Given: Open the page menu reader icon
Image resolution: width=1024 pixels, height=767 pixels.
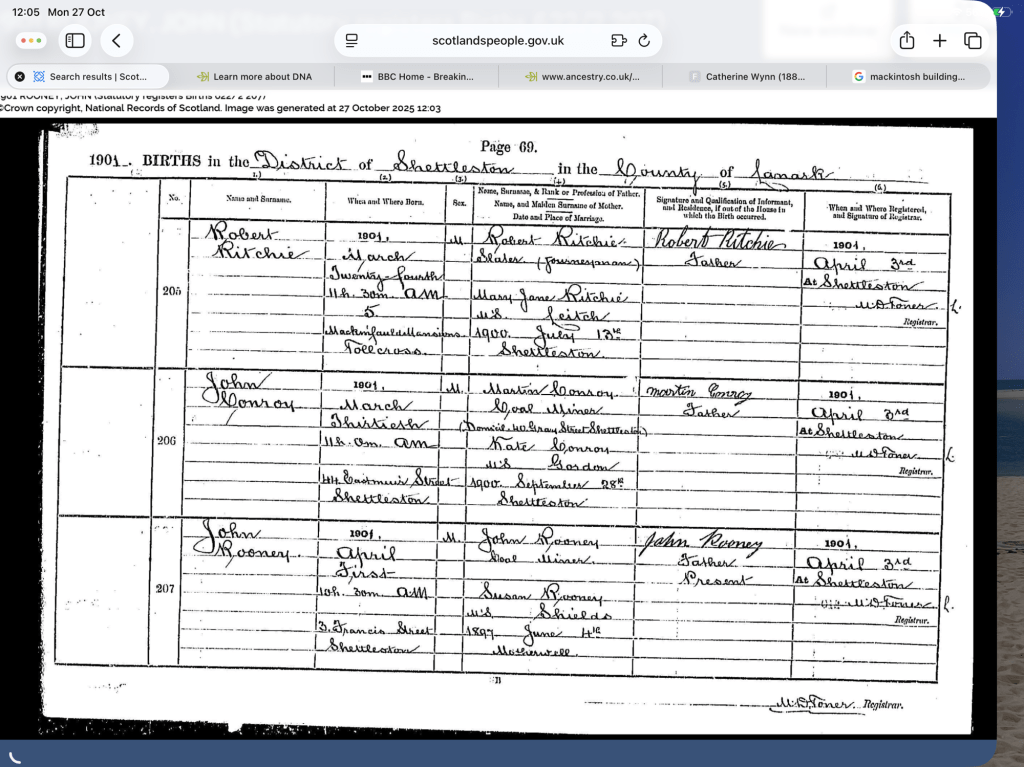Looking at the screenshot, I should tap(352, 41).
